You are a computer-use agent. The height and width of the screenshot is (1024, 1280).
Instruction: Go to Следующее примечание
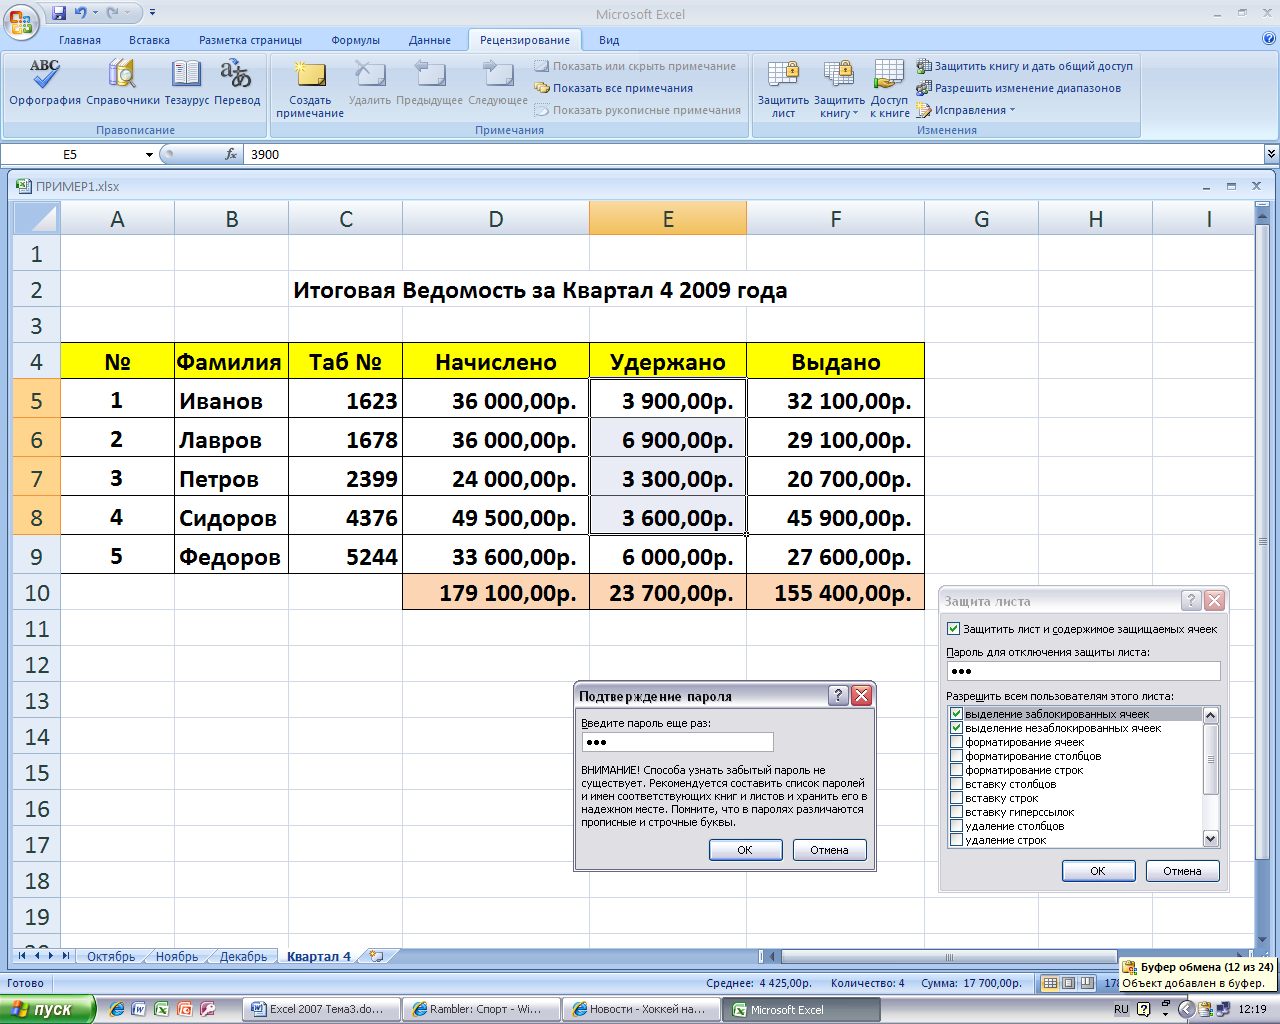tap(498, 82)
